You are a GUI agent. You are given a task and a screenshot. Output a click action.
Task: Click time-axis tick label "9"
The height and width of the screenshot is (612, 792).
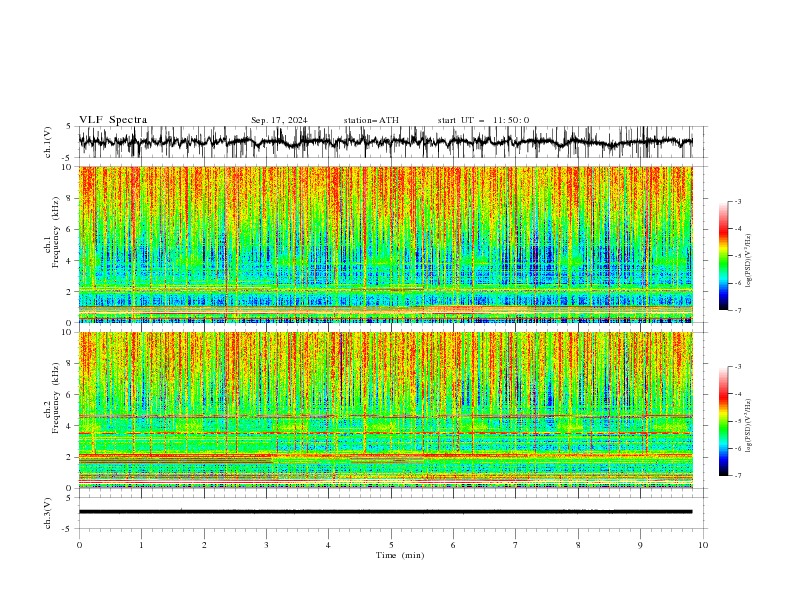coord(640,545)
